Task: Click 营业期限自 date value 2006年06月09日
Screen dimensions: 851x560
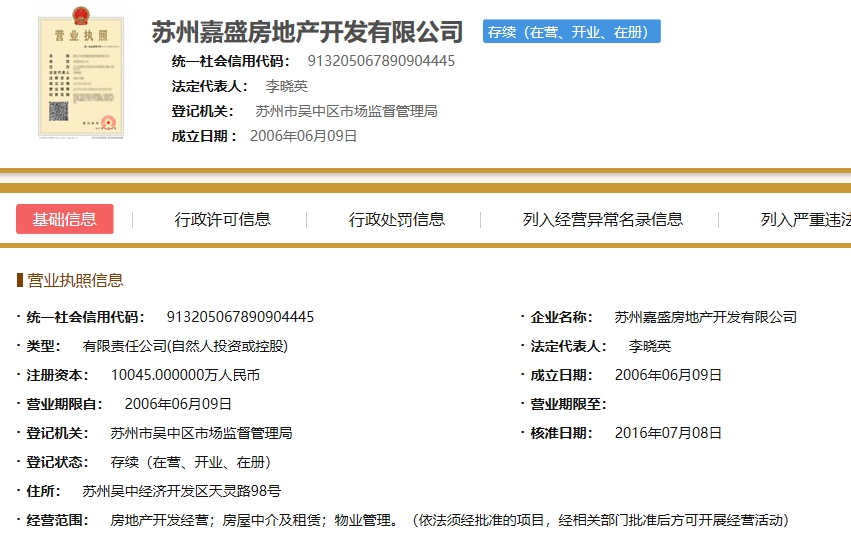Action: (178, 404)
